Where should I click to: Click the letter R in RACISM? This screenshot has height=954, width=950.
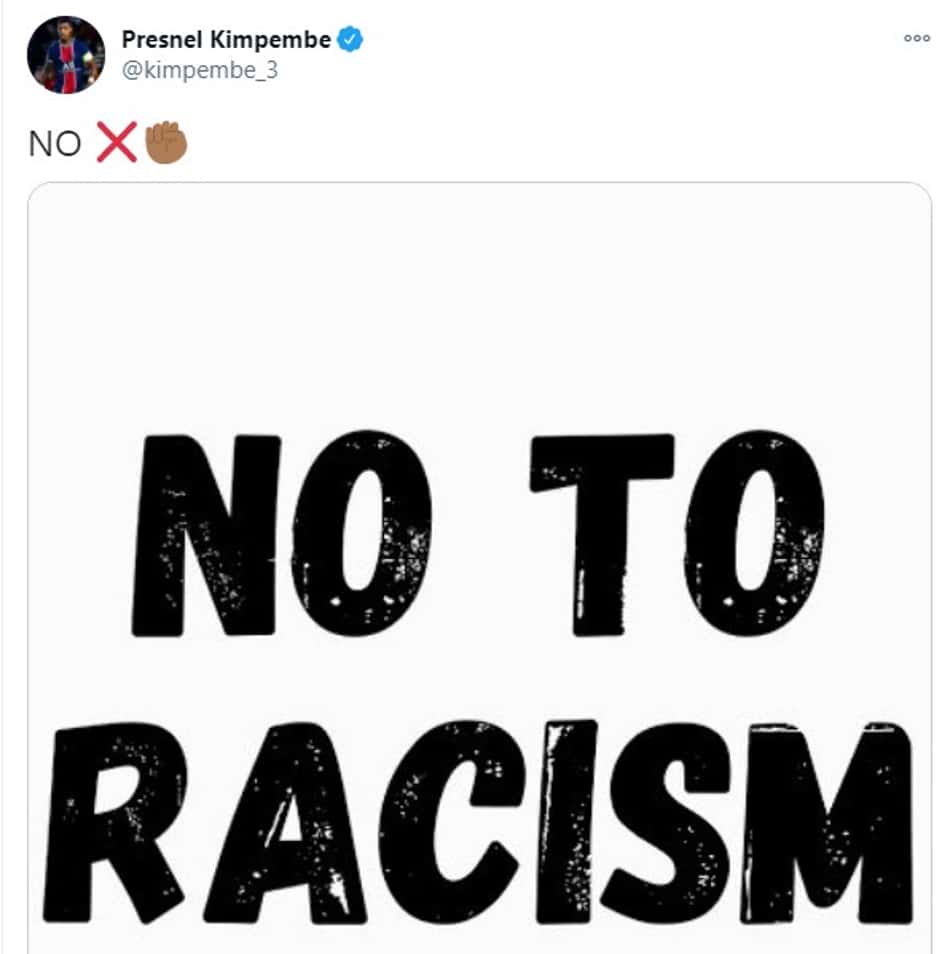point(114,823)
